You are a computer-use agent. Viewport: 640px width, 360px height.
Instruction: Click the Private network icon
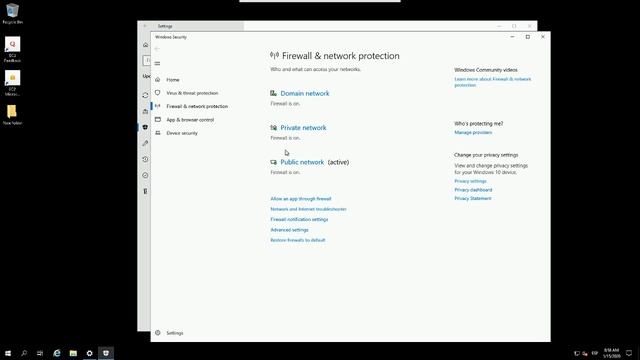pyautogui.click(x=273, y=128)
